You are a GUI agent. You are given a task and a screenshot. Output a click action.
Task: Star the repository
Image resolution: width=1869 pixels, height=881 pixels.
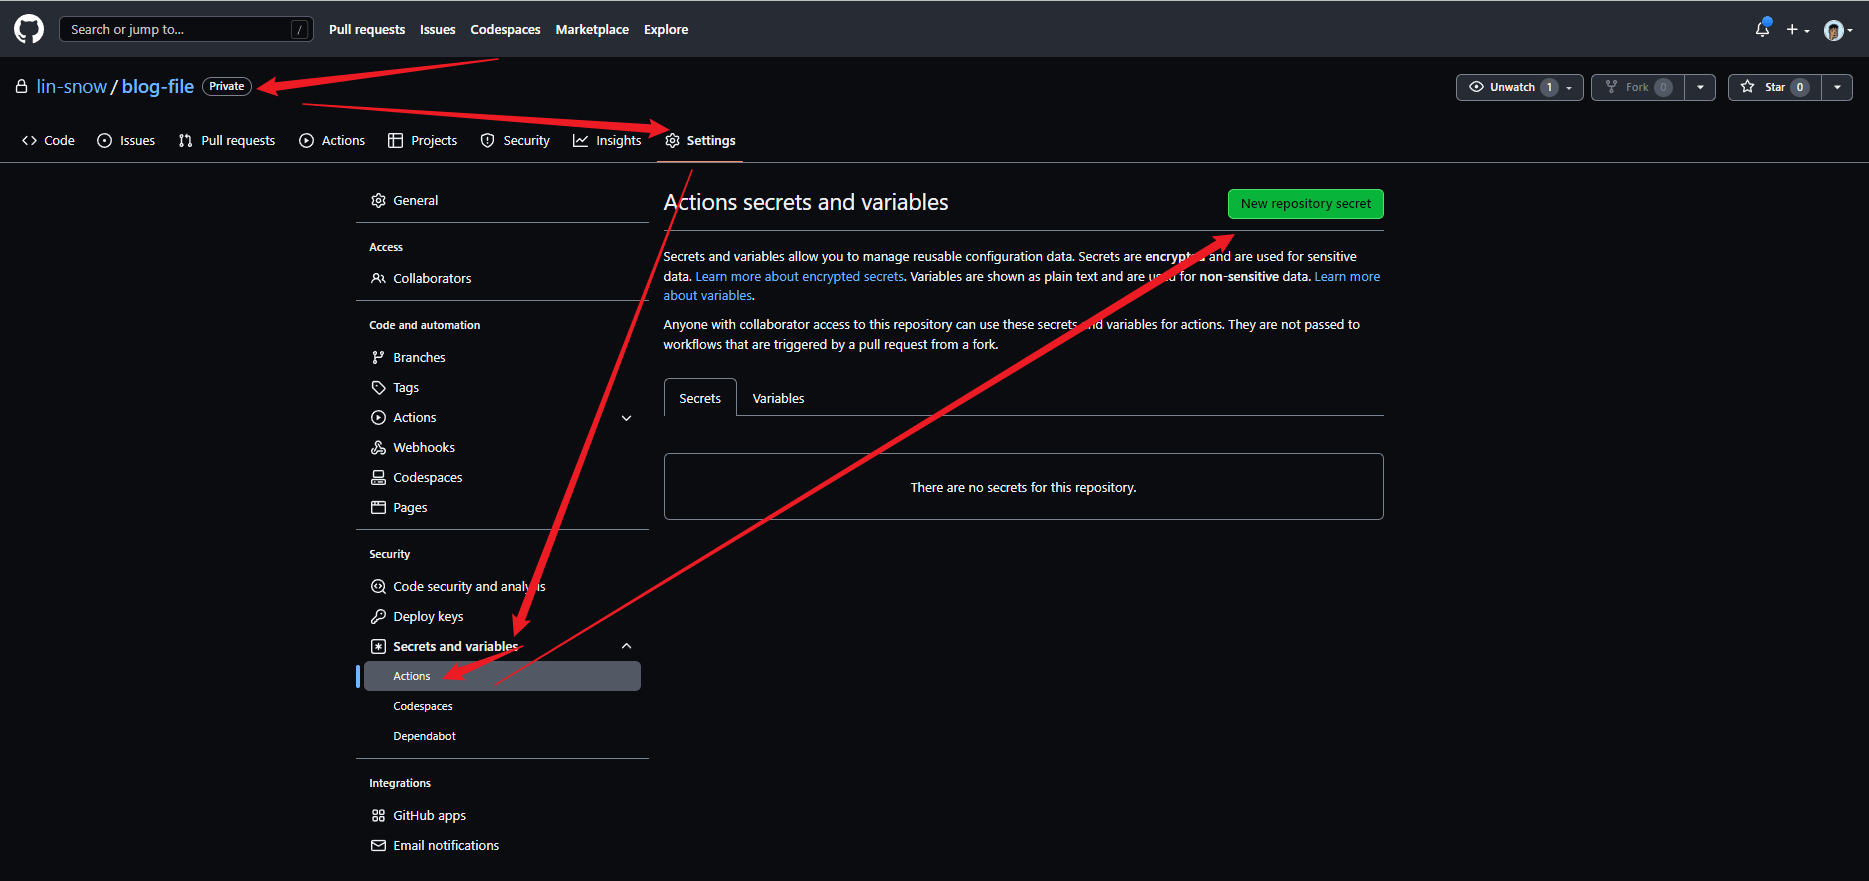[1774, 87]
